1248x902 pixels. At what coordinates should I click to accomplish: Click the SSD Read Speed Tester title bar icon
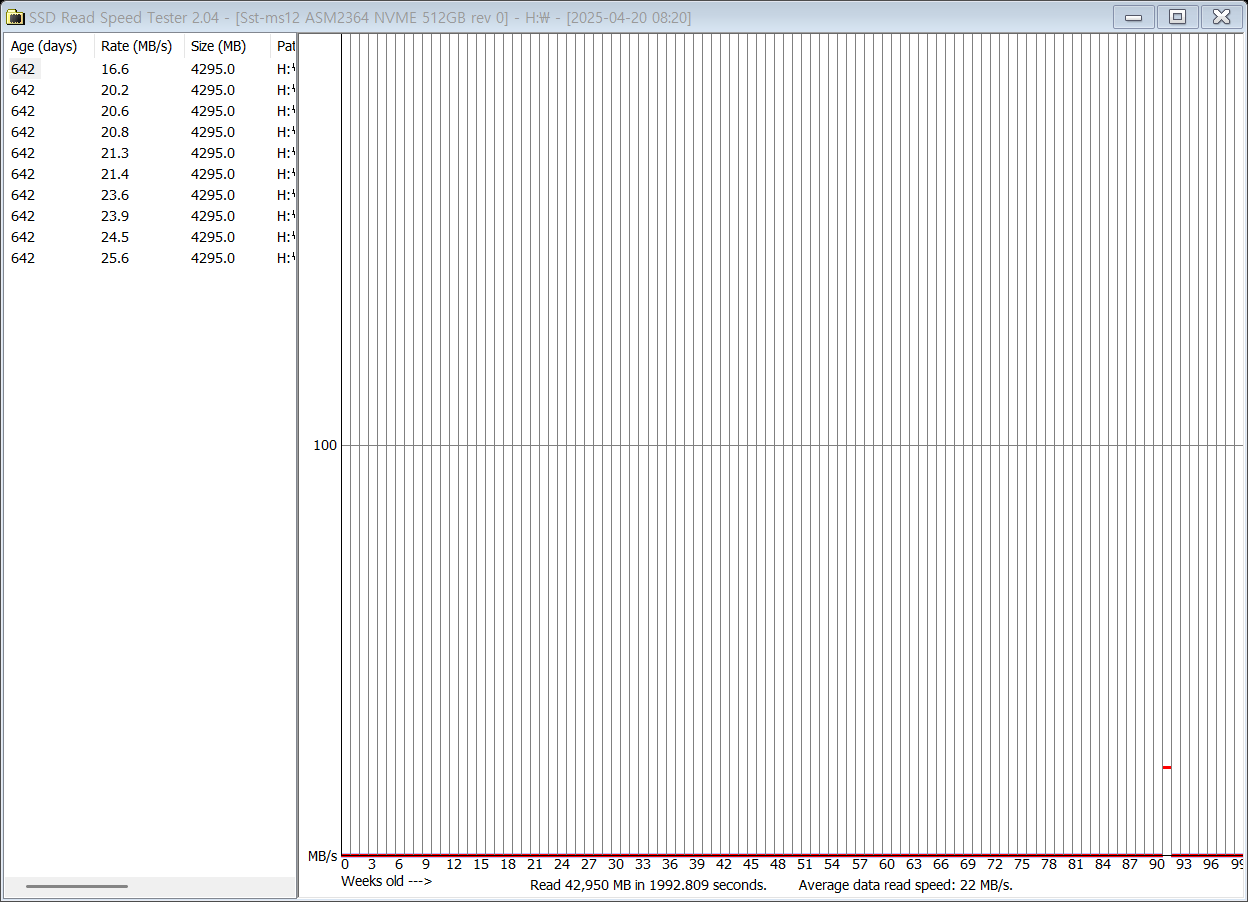pyautogui.click(x=15, y=17)
